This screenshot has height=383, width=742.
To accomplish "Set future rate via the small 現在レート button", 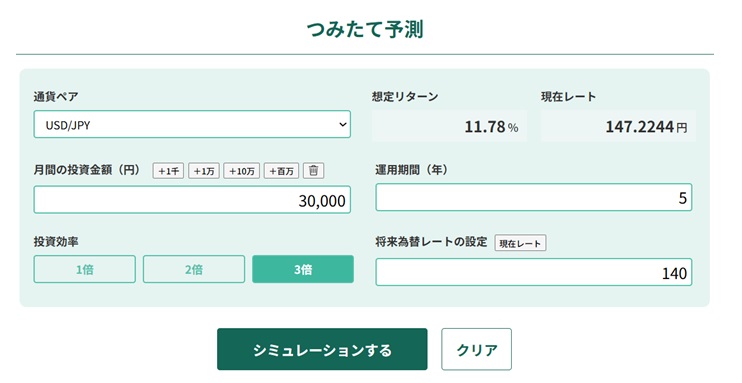I will 520,243.
